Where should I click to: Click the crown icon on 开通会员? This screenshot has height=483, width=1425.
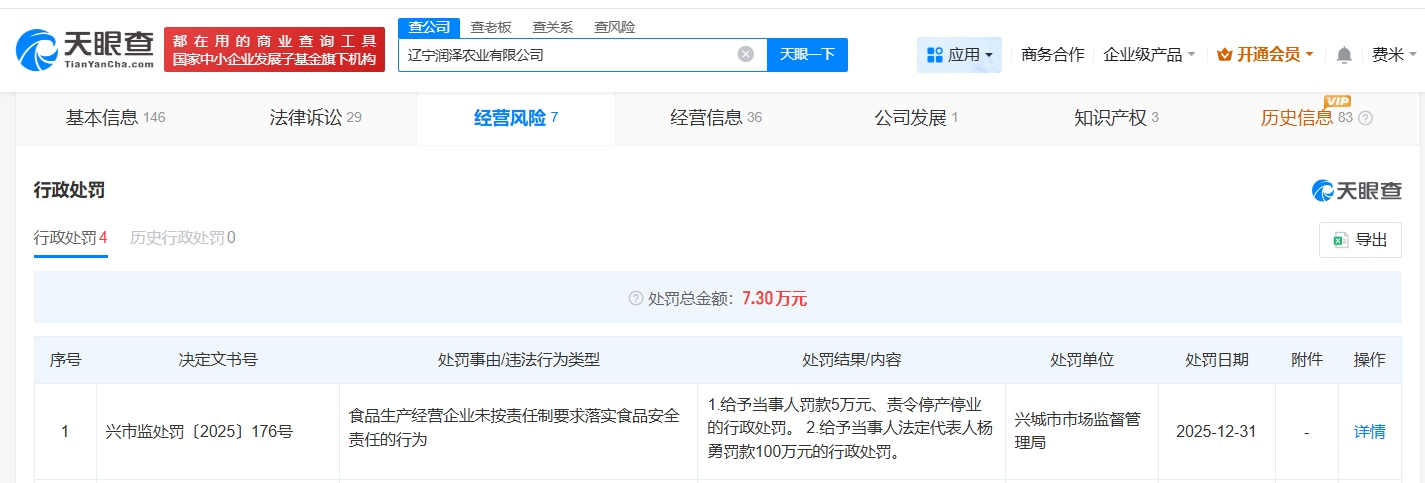[1224, 55]
